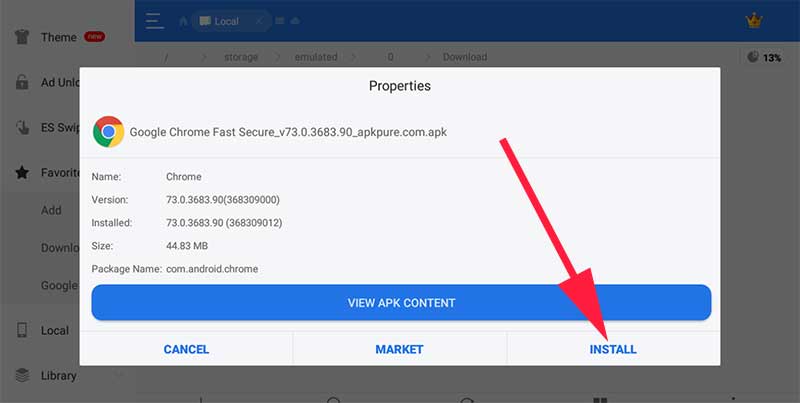Click version value 73.0.3683.90(368309000)
Viewport: 800px width, 403px height.
(x=223, y=200)
